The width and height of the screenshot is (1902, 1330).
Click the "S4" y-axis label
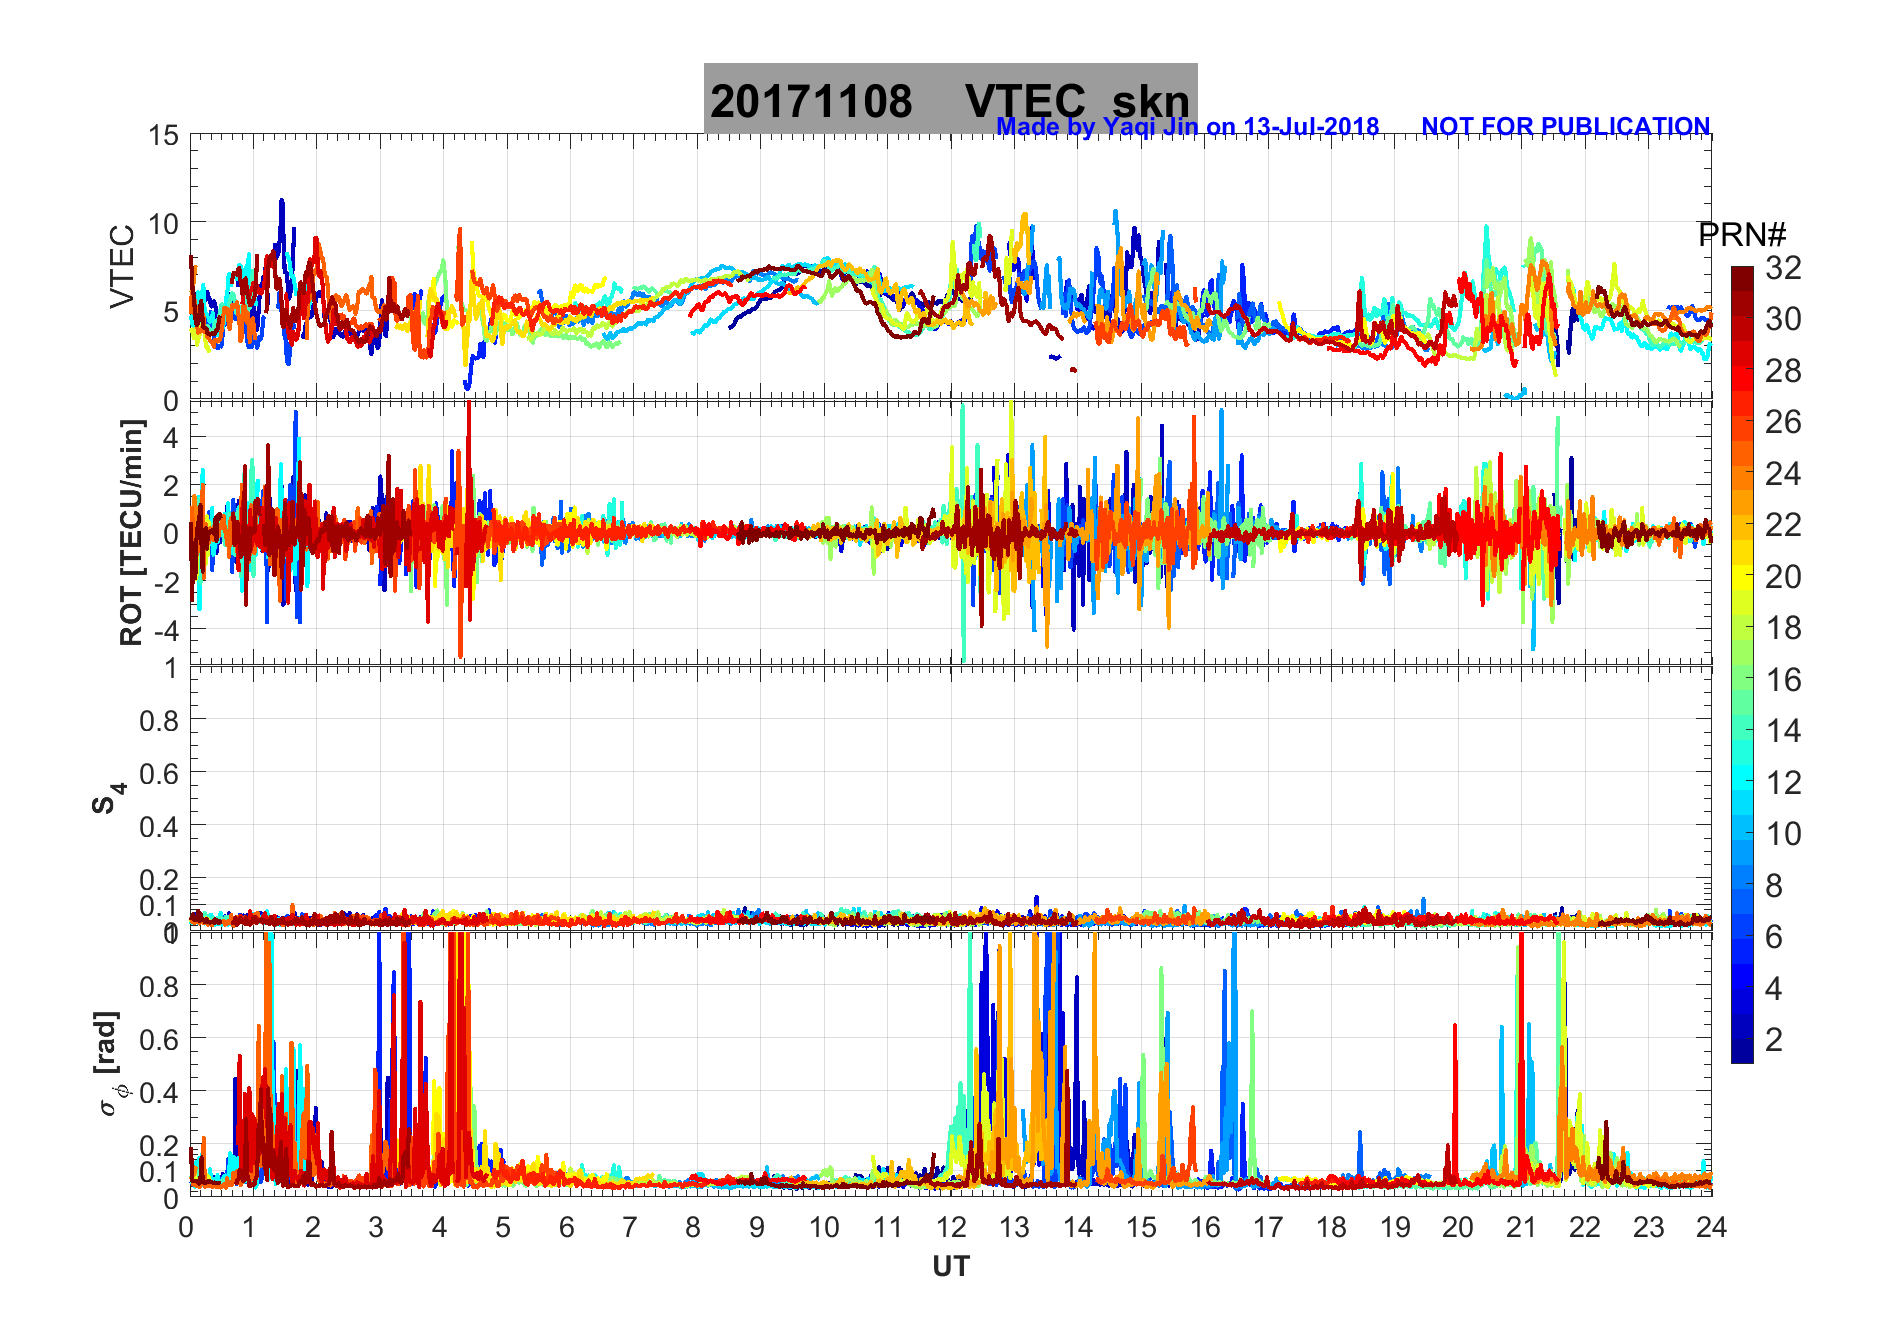pyautogui.click(x=110, y=798)
